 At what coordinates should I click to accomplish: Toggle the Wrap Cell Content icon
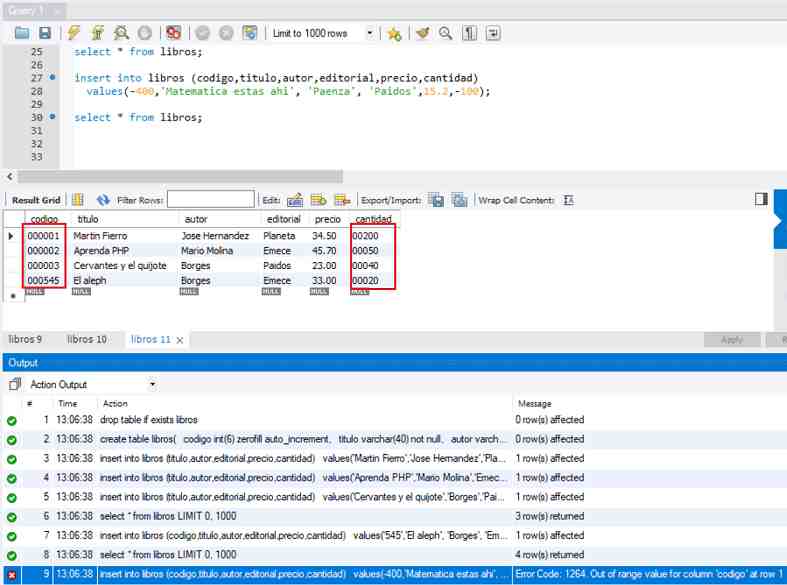point(568,200)
